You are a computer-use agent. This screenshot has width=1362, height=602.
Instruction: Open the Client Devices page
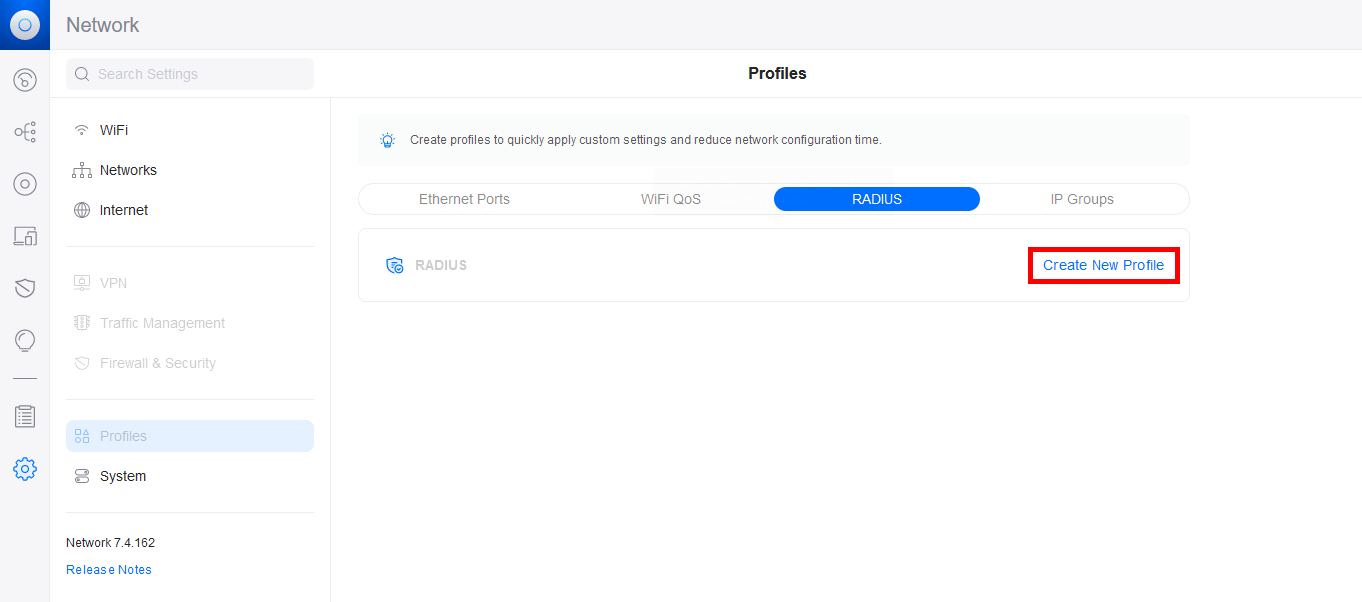point(24,236)
